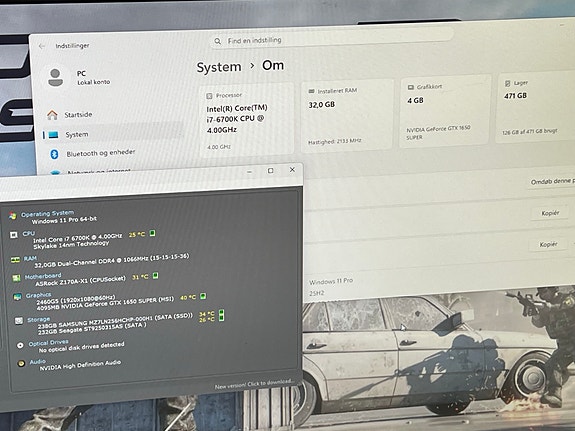
Task: Open the Grafikkort info card
Action: [x=445, y=111]
